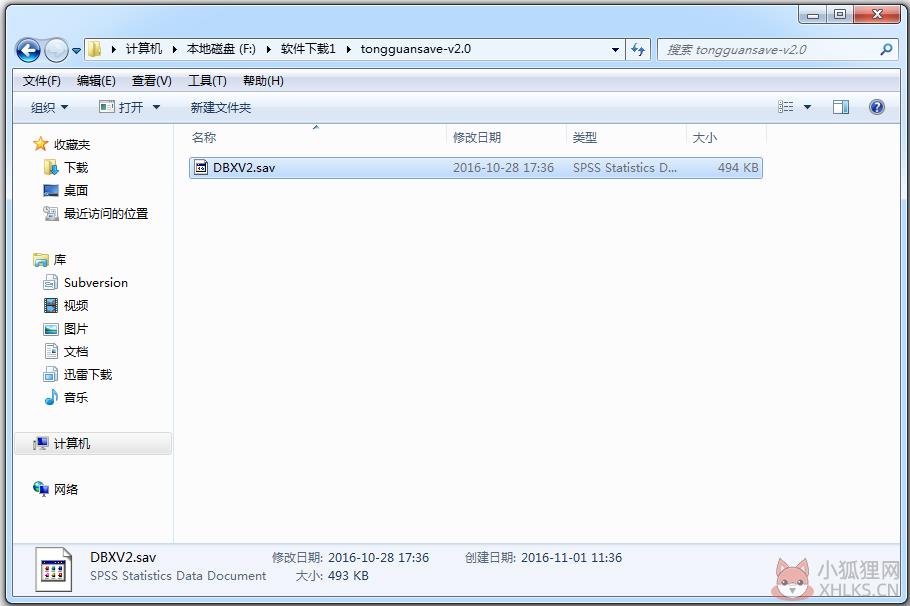Change view with the view icon
This screenshot has width=910, height=606.
[x=785, y=107]
